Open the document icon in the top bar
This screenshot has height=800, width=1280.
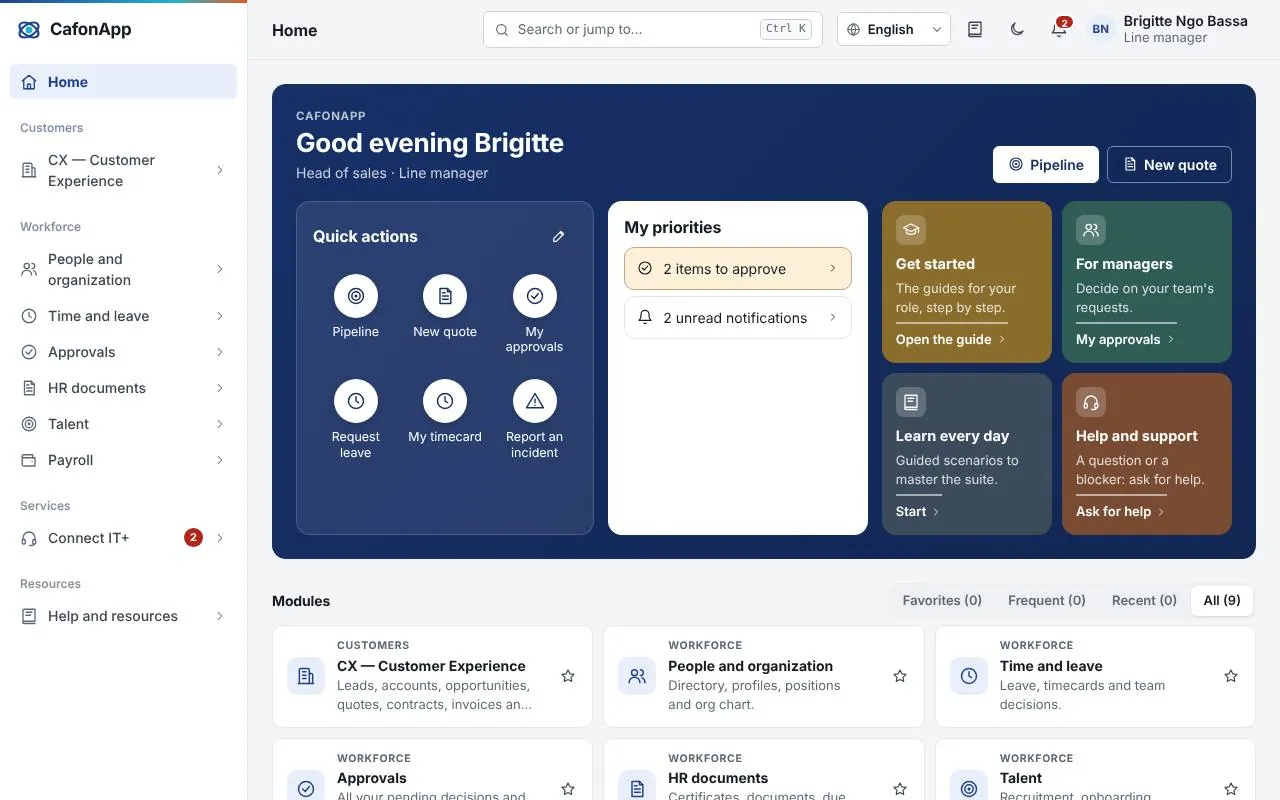975,30
